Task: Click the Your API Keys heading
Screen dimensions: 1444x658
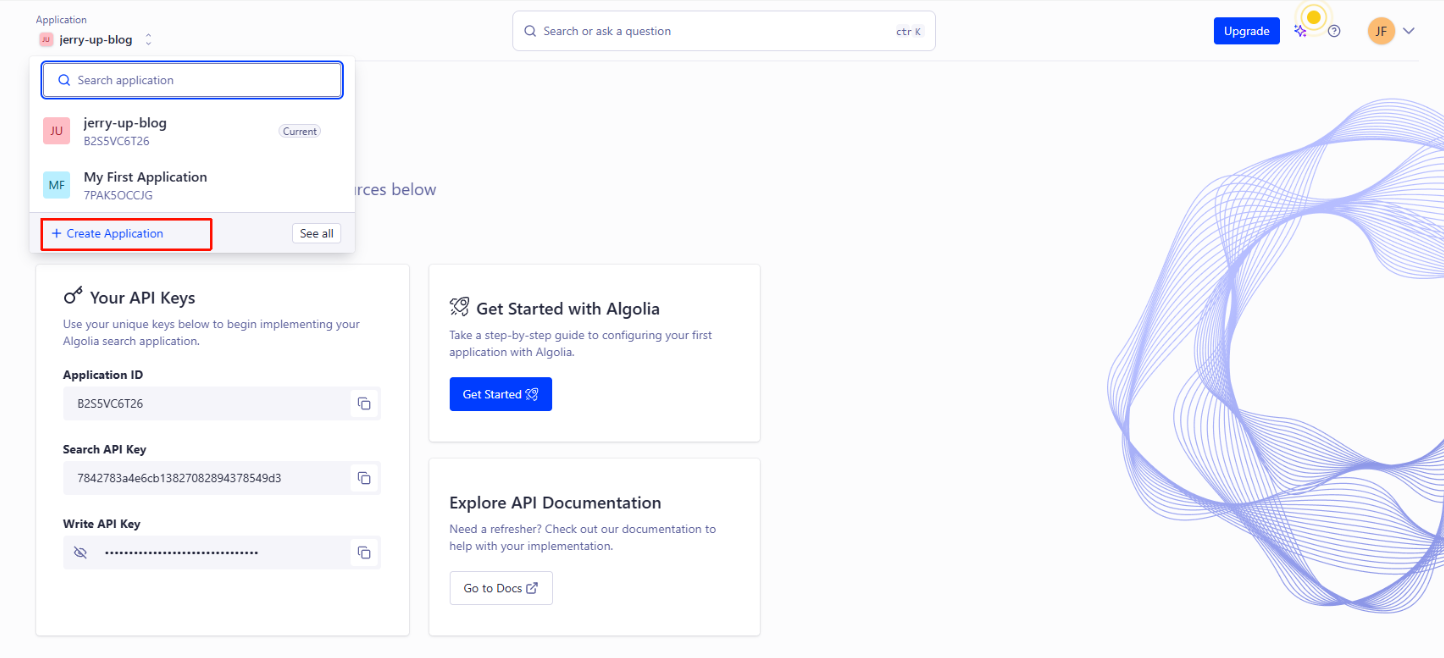Action: click(x=143, y=297)
